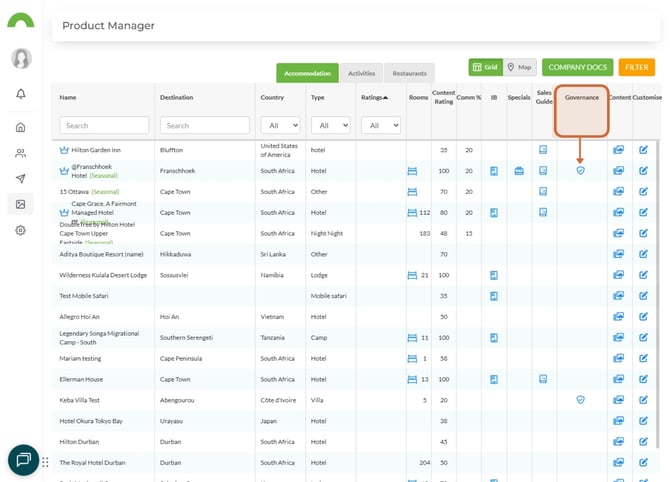
Task: Click Mobile safari type cell
Action: click(329, 296)
